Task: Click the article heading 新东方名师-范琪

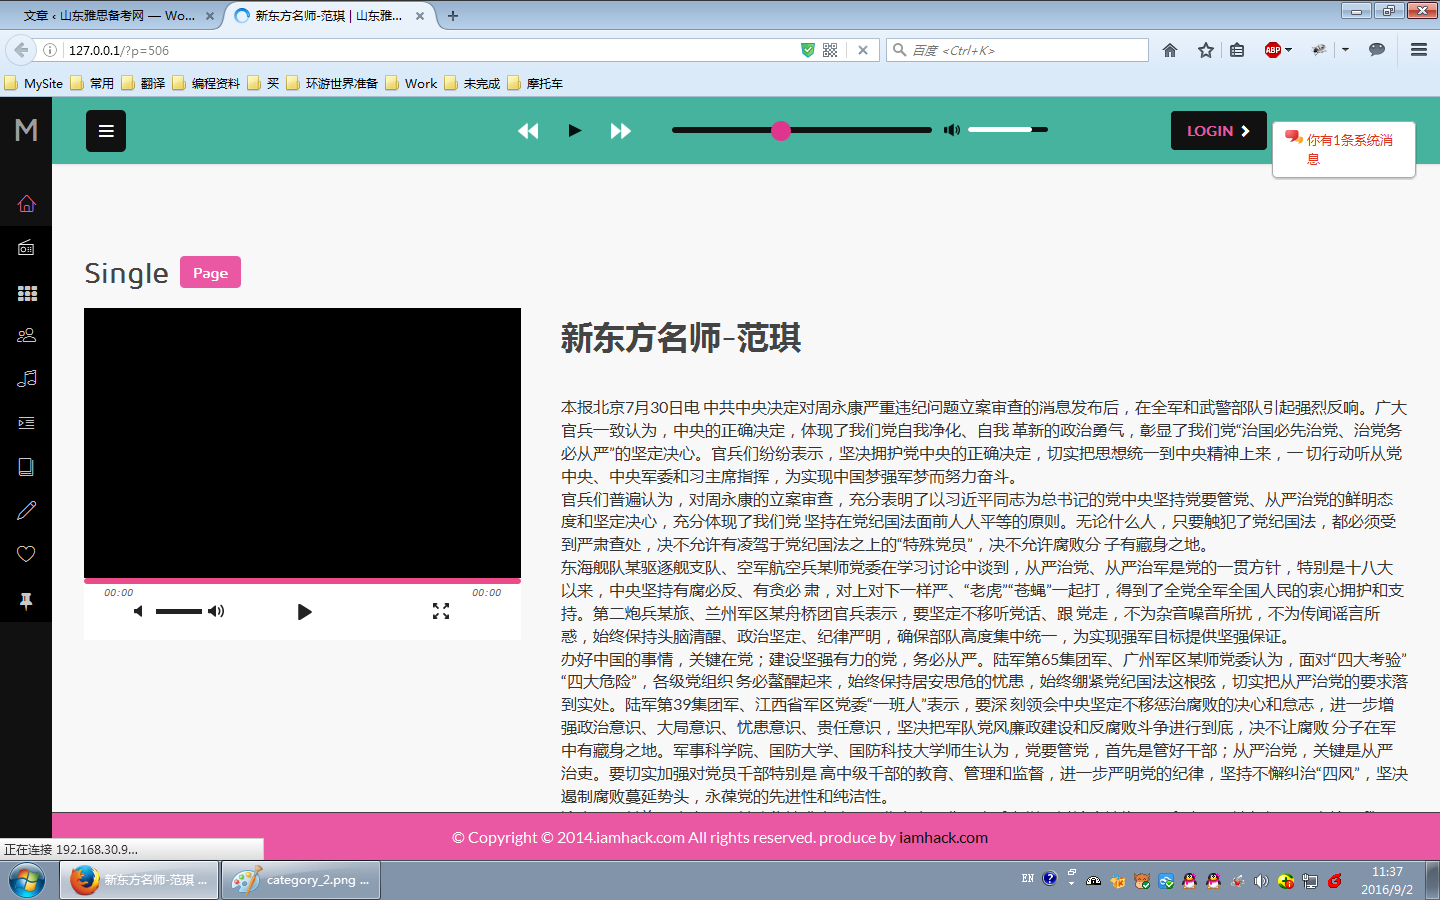Action: tap(681, 338)
